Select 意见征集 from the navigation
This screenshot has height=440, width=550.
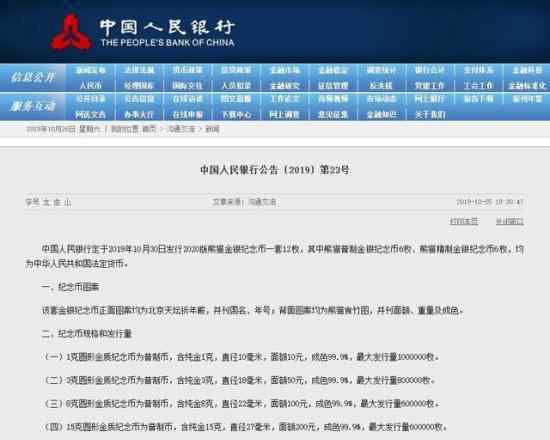click(x=333, y=114)
